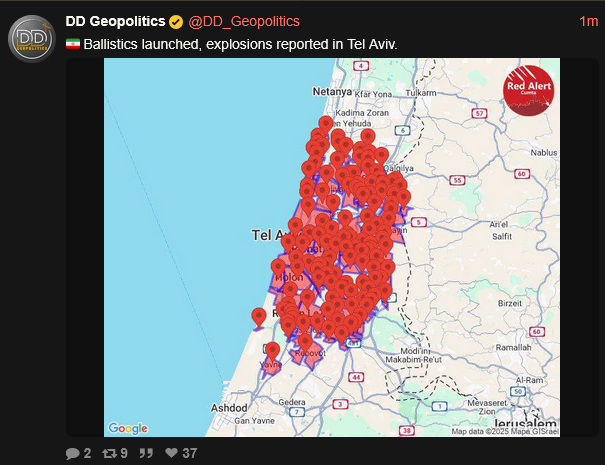Quote the post with the quotation icon
This screenshot has height=465, width=605.
coord(146,453)
